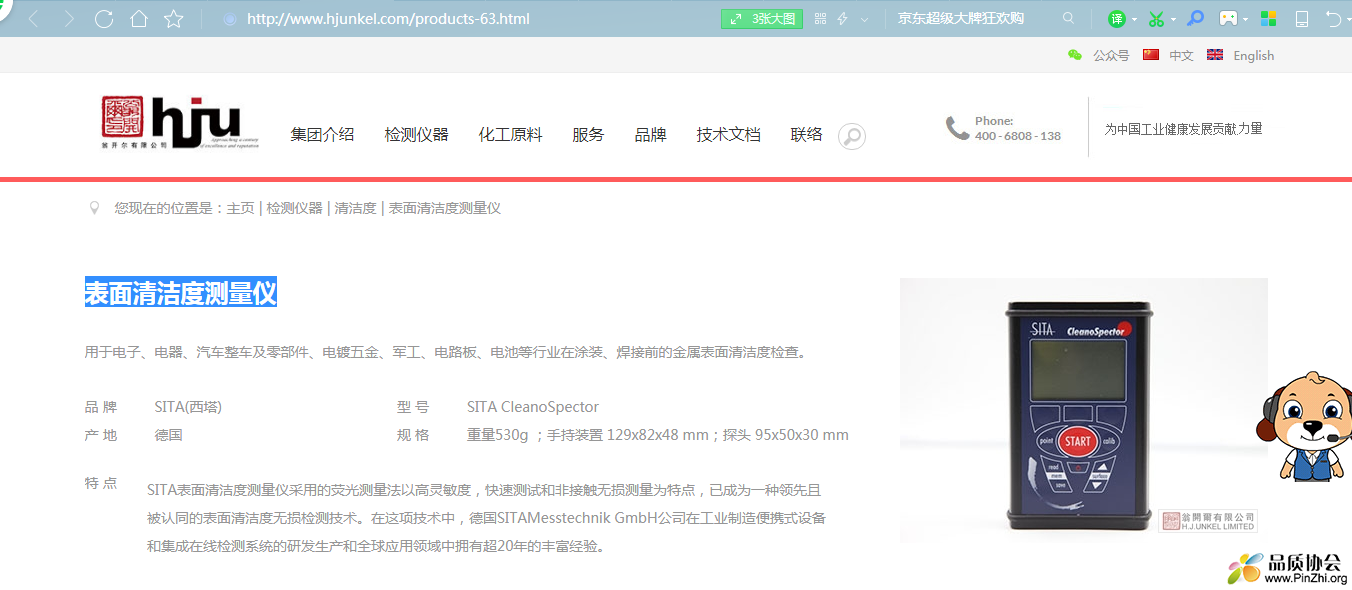Go to 主页 in the breadcrumb
Screen dimensions: 1352x590
coord(240,208)
